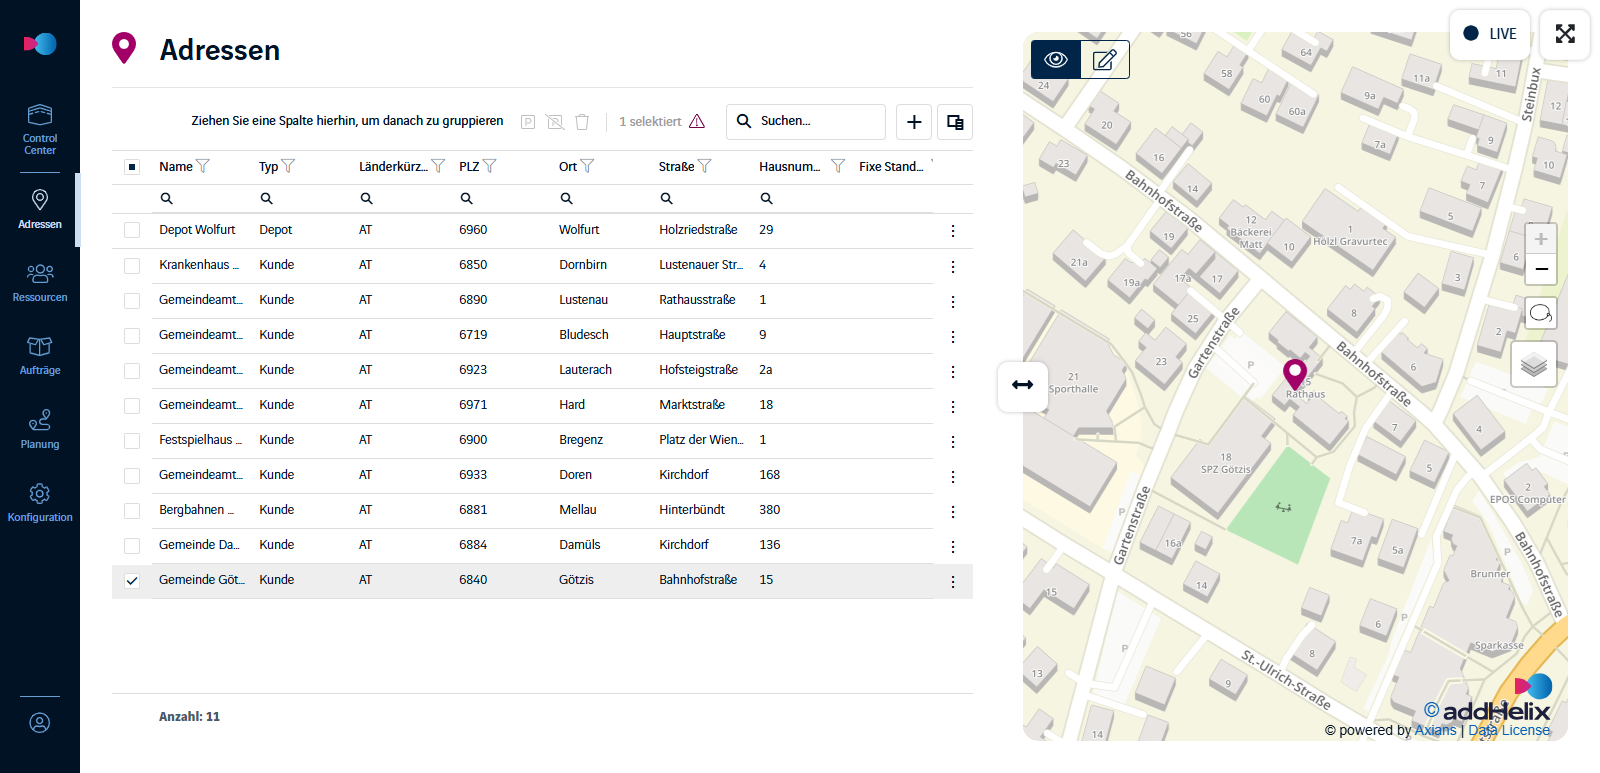Screen dimensions: 1600x773
Task: Open filter for the PLZ column
Action: (x=490, y=166)
